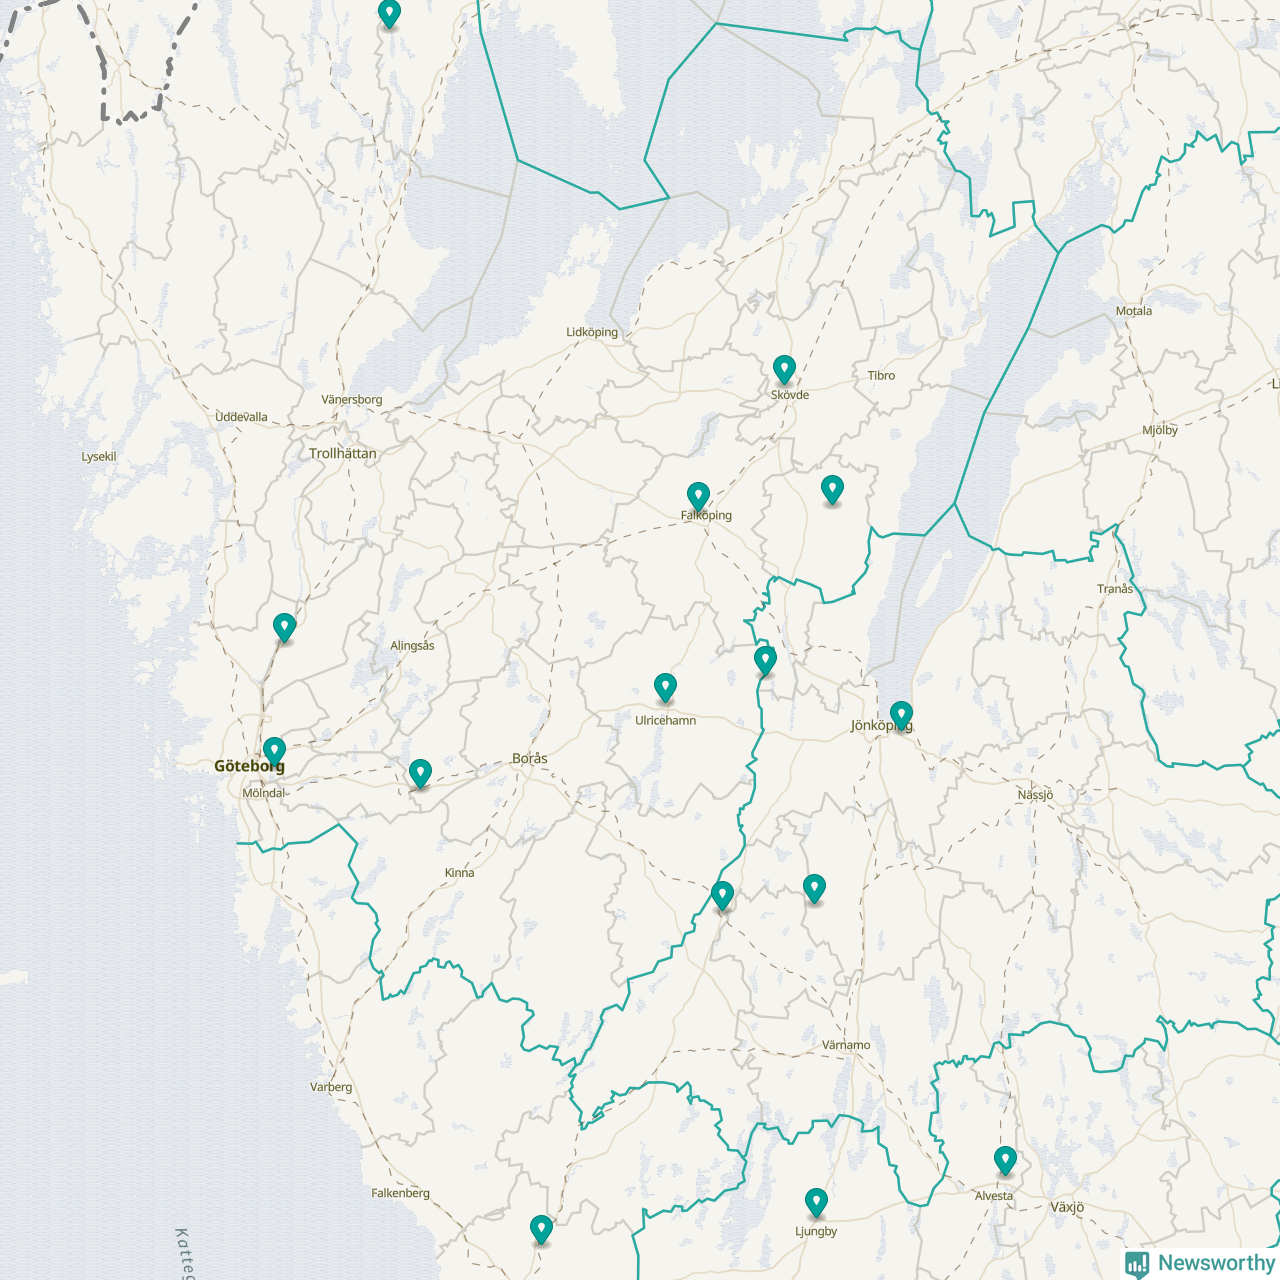Viewport: 1280px width, 1280px height.
Task: Open the northernmost marker above Vänersborg
Action: (x=389, y=14)
